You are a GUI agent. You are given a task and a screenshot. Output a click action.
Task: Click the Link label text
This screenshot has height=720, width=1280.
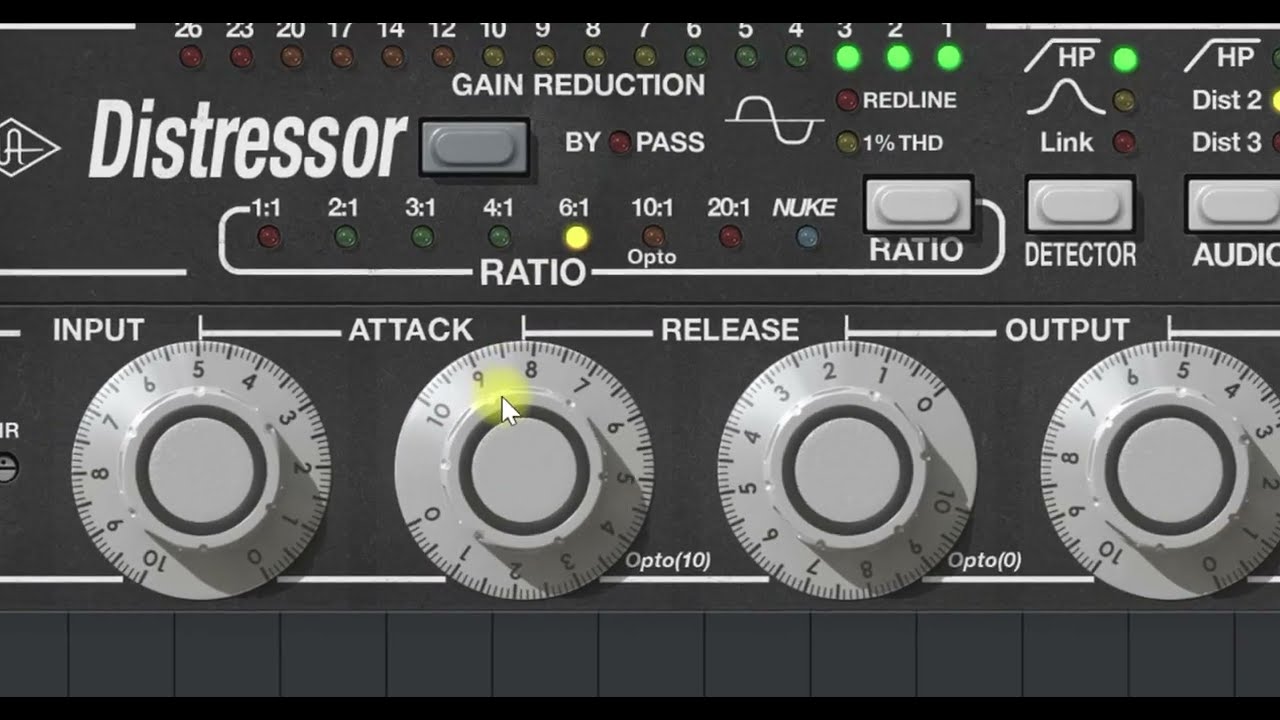(x=1066, y=142)
